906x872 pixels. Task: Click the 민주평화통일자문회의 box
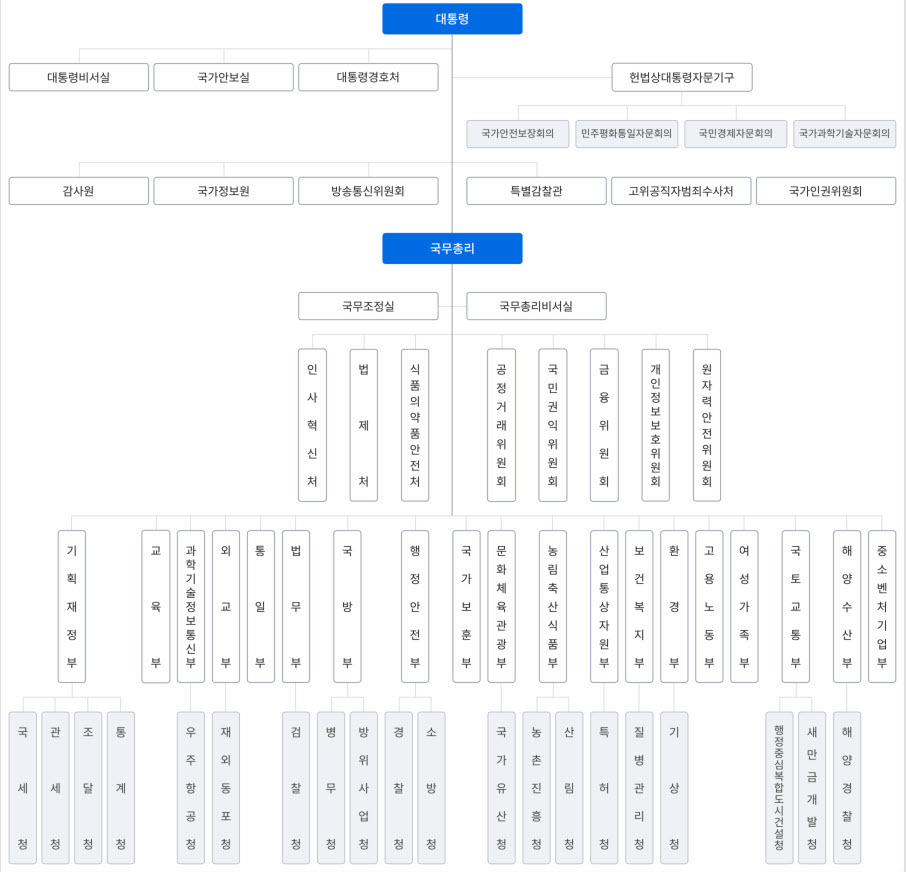[626, 134]
